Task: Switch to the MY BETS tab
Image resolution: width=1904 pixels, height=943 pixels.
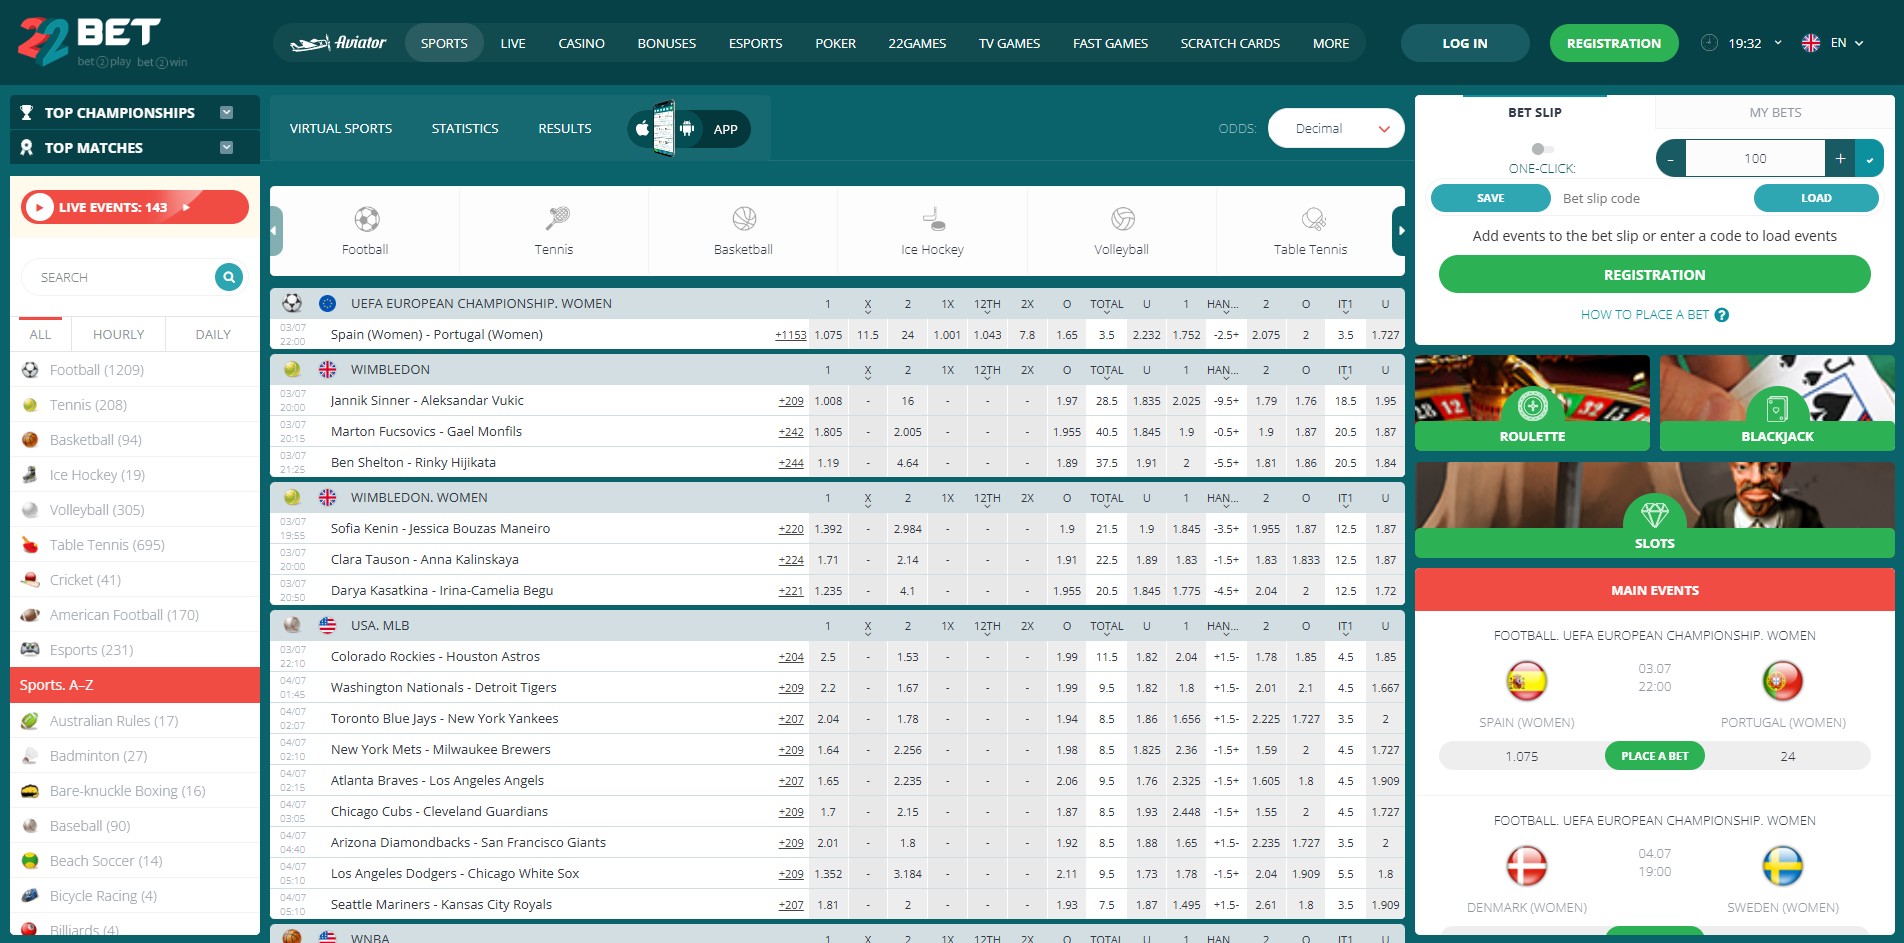Action: (1775, 113)
